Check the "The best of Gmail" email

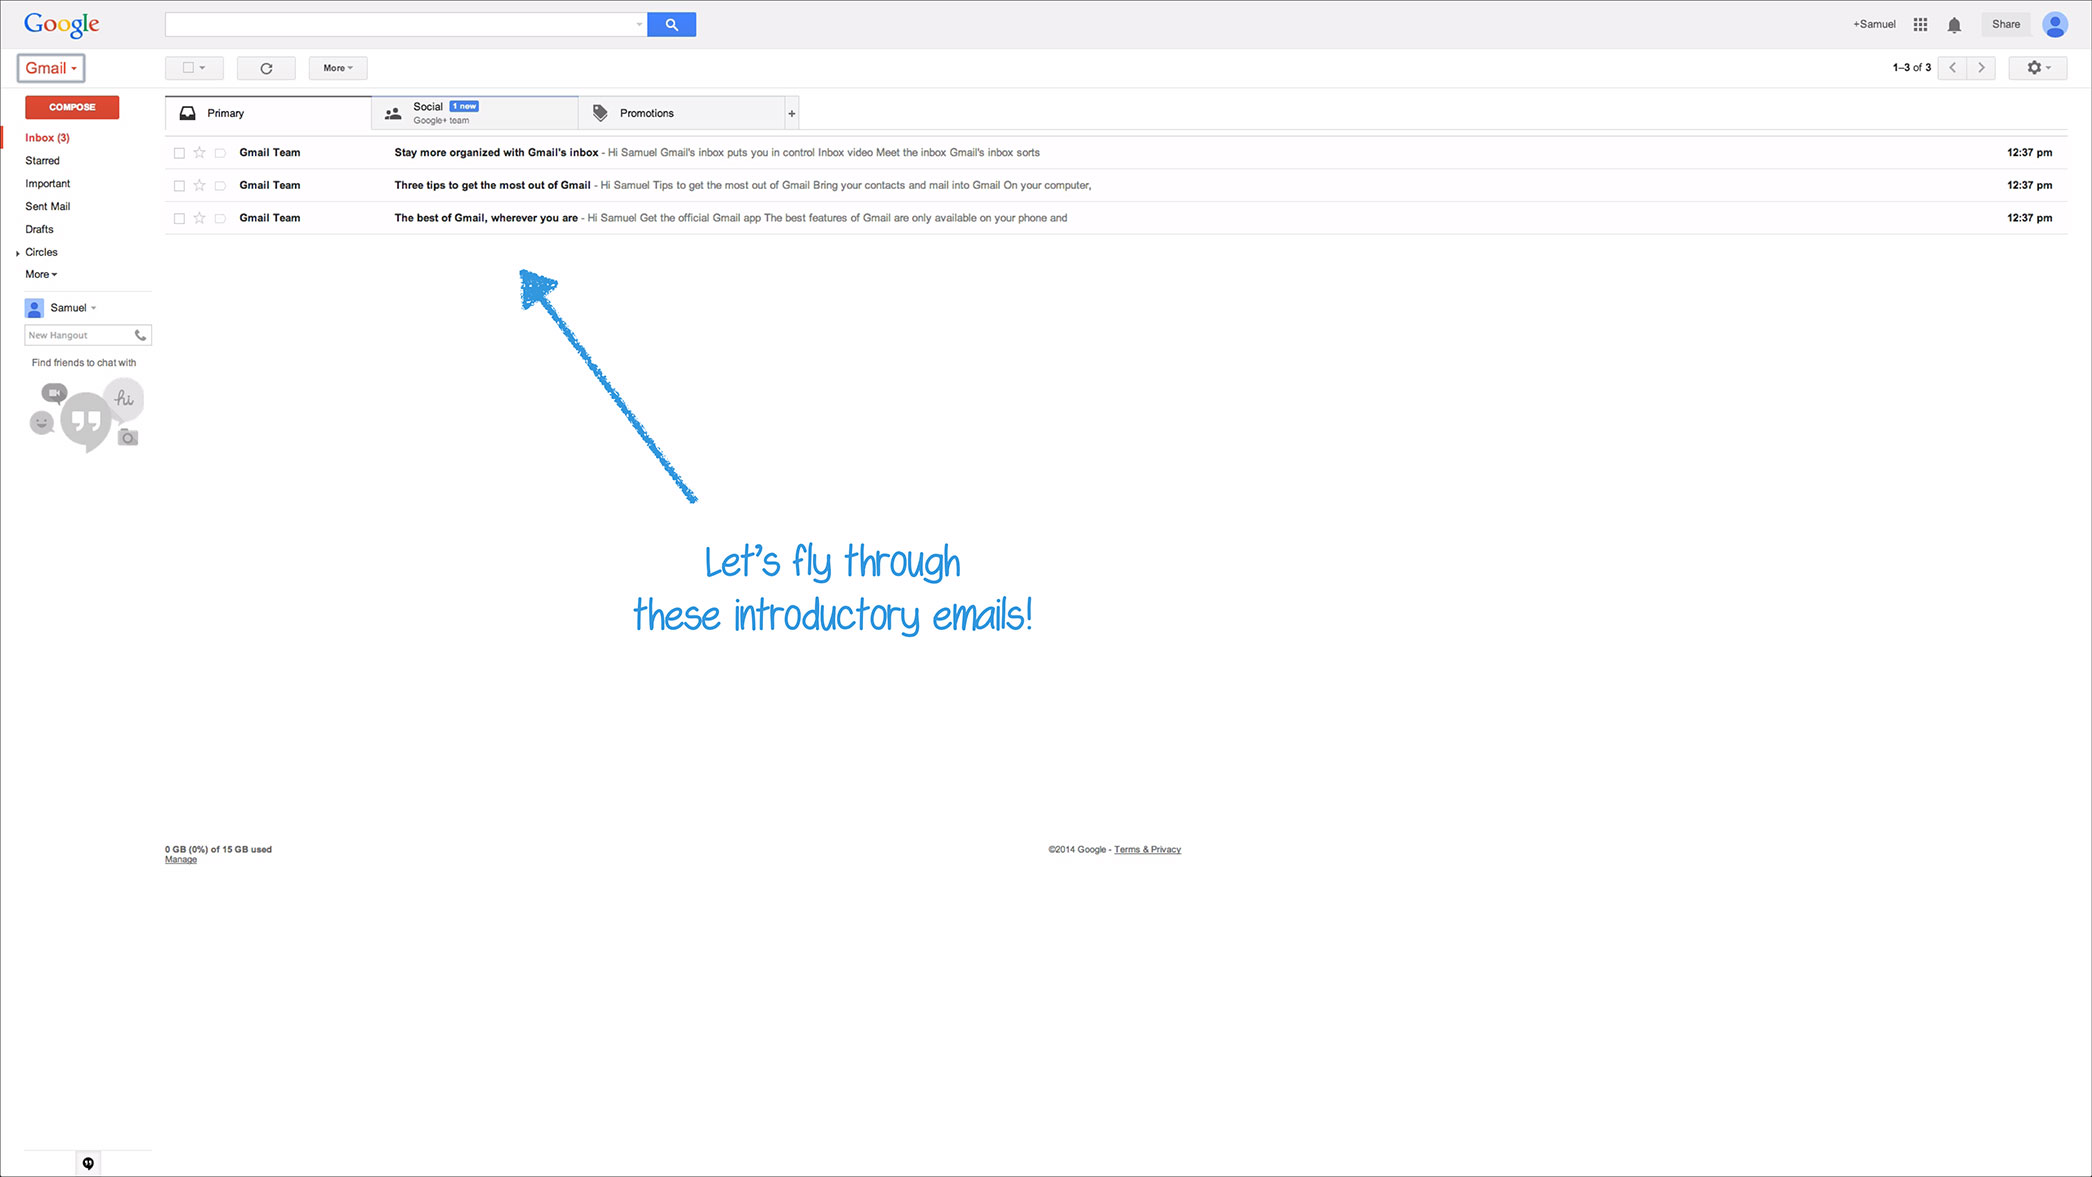click(x=179, y=218)
